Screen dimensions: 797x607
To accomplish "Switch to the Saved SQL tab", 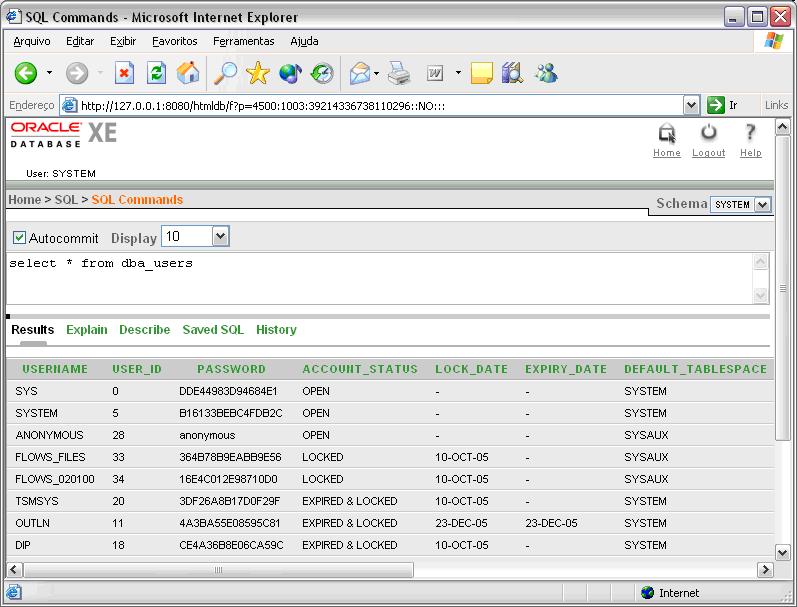I will click(x=212, y=330).
